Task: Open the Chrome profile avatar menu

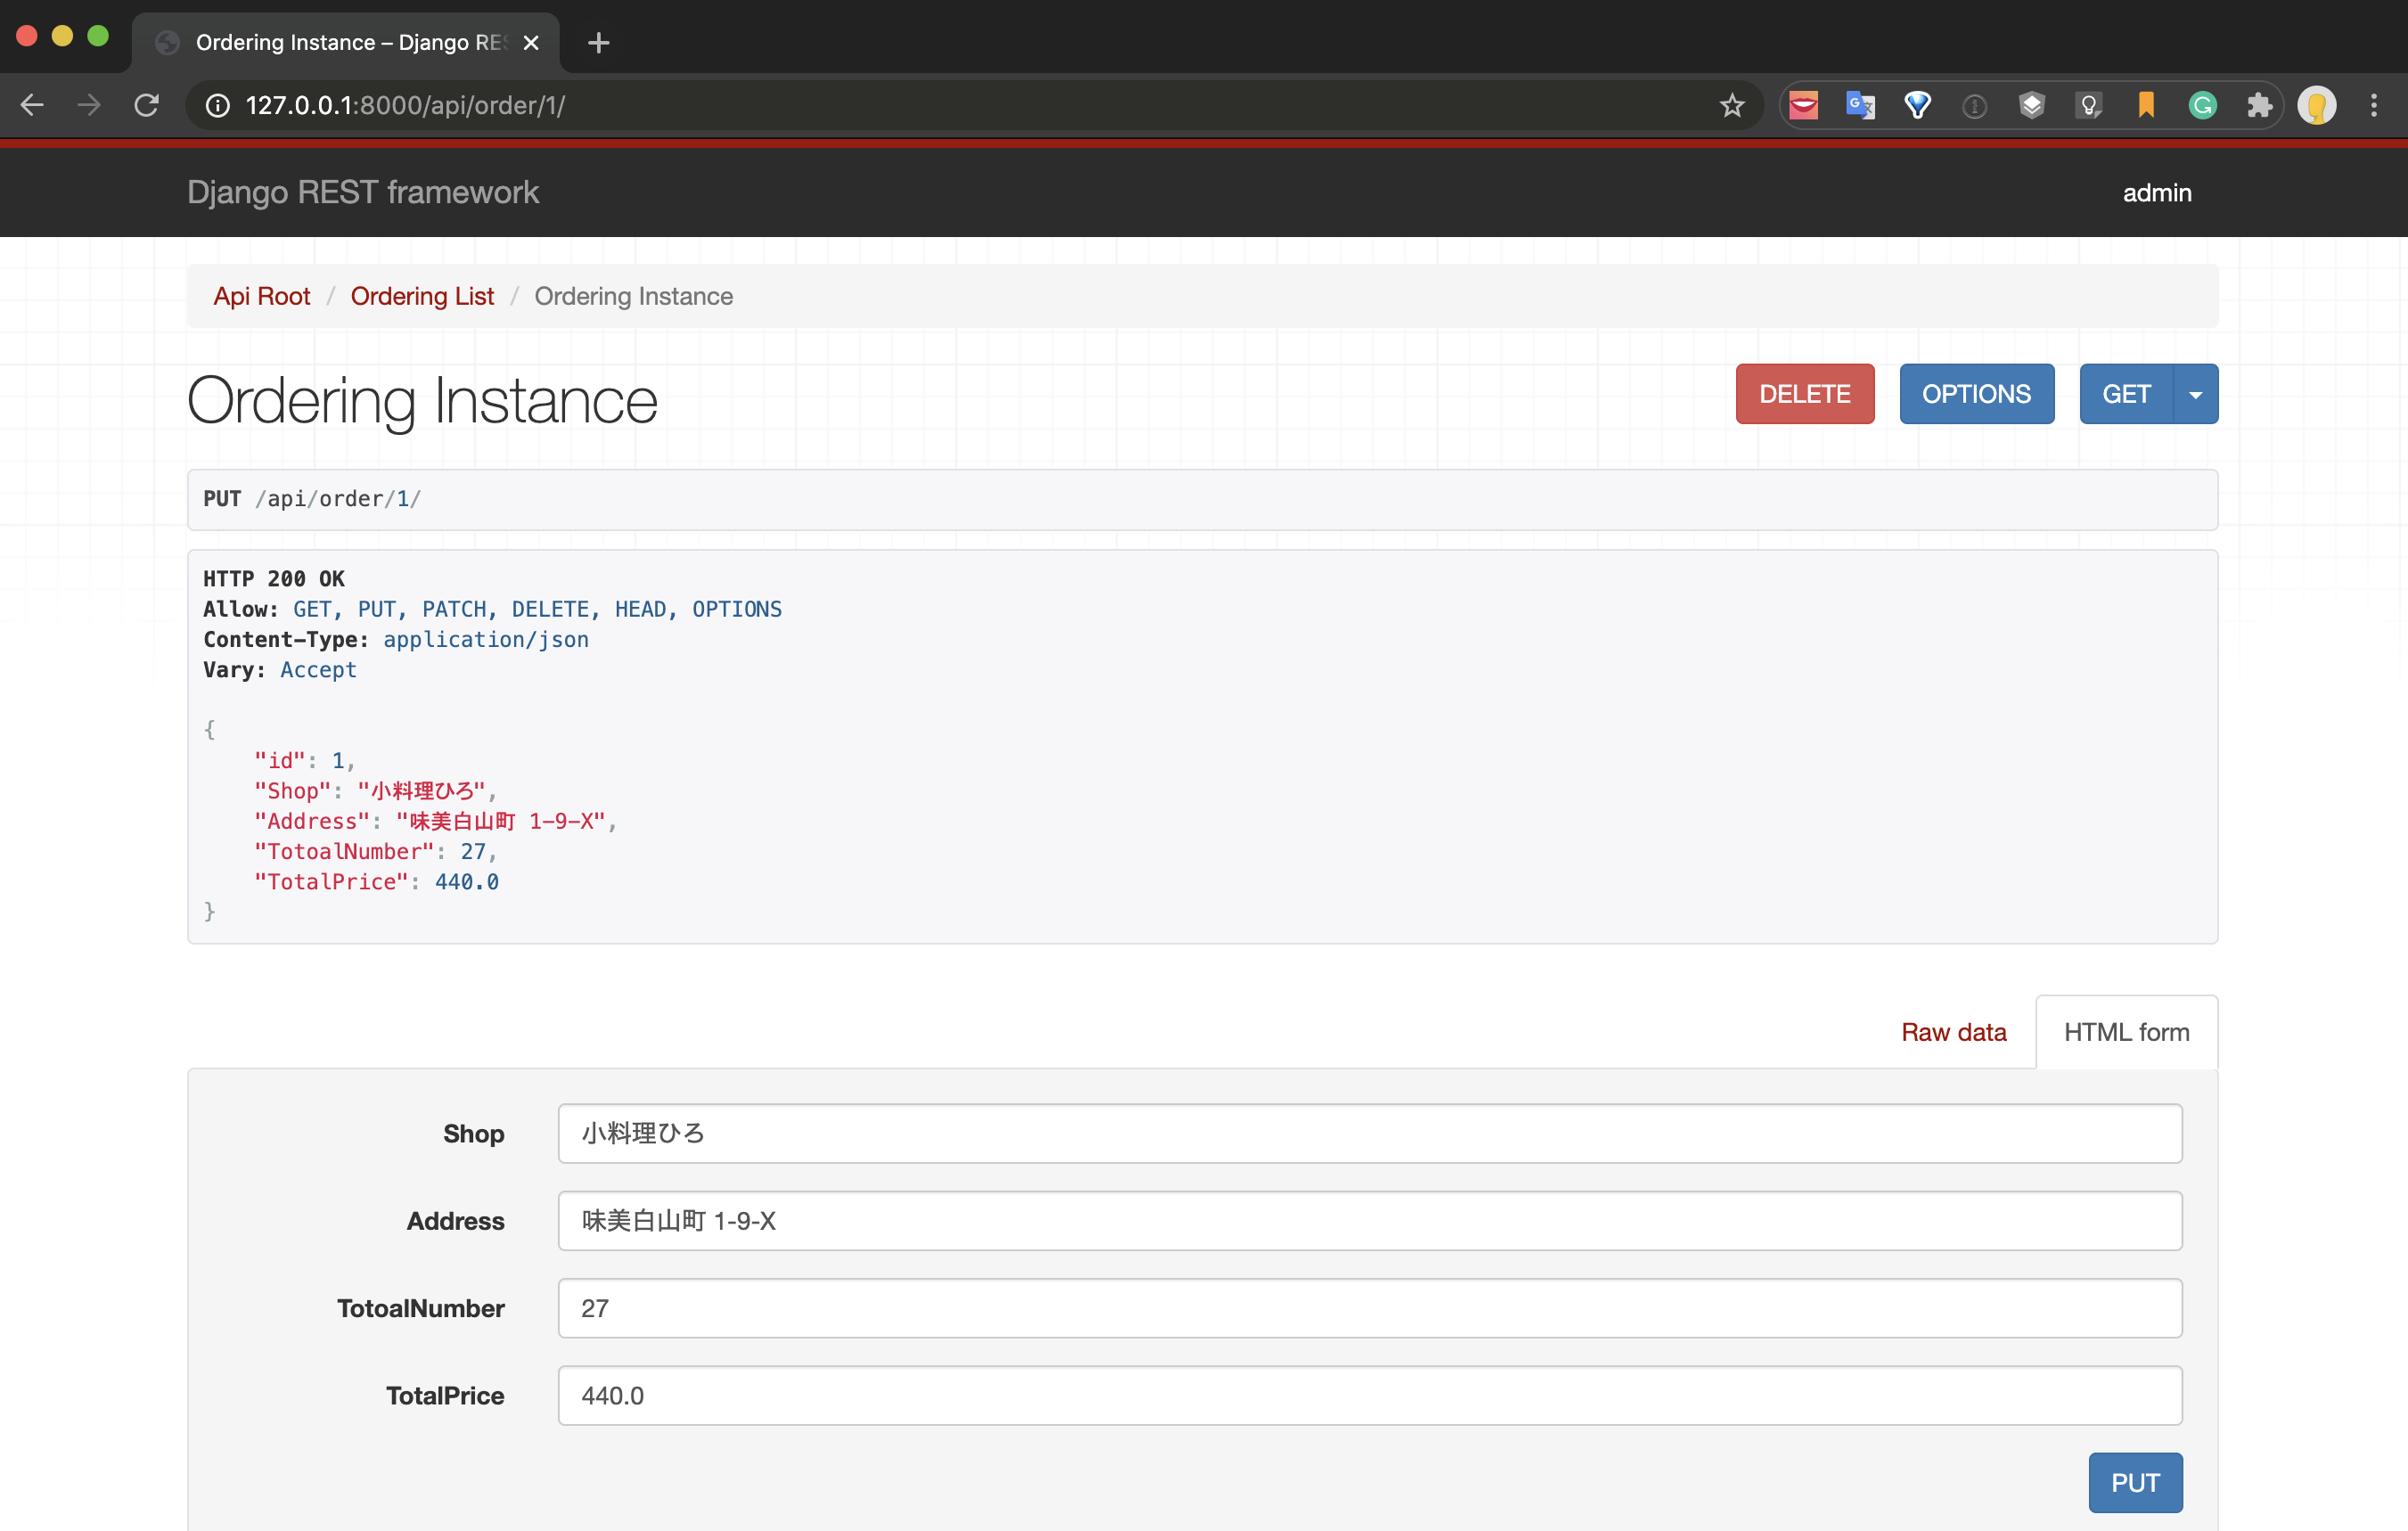Action: [2319, 105]
